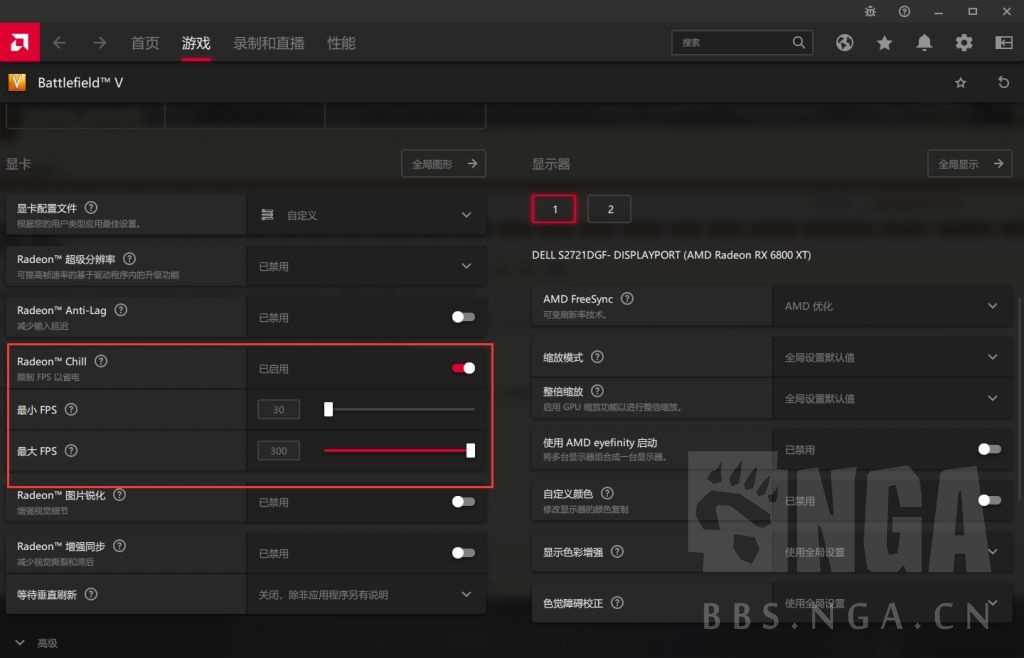The width and height of the screenshot is (1024, 658).
Task: Open the web browser globe icon
Action: click(845, 43)
